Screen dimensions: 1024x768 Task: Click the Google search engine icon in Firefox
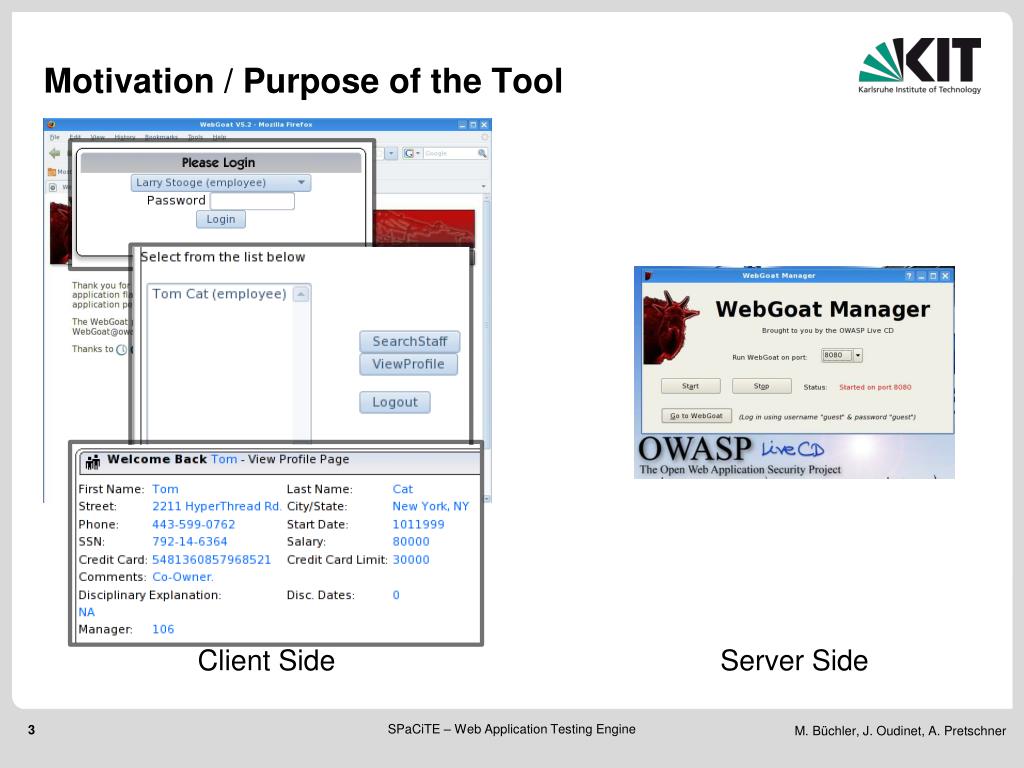(x=409, y=153)
